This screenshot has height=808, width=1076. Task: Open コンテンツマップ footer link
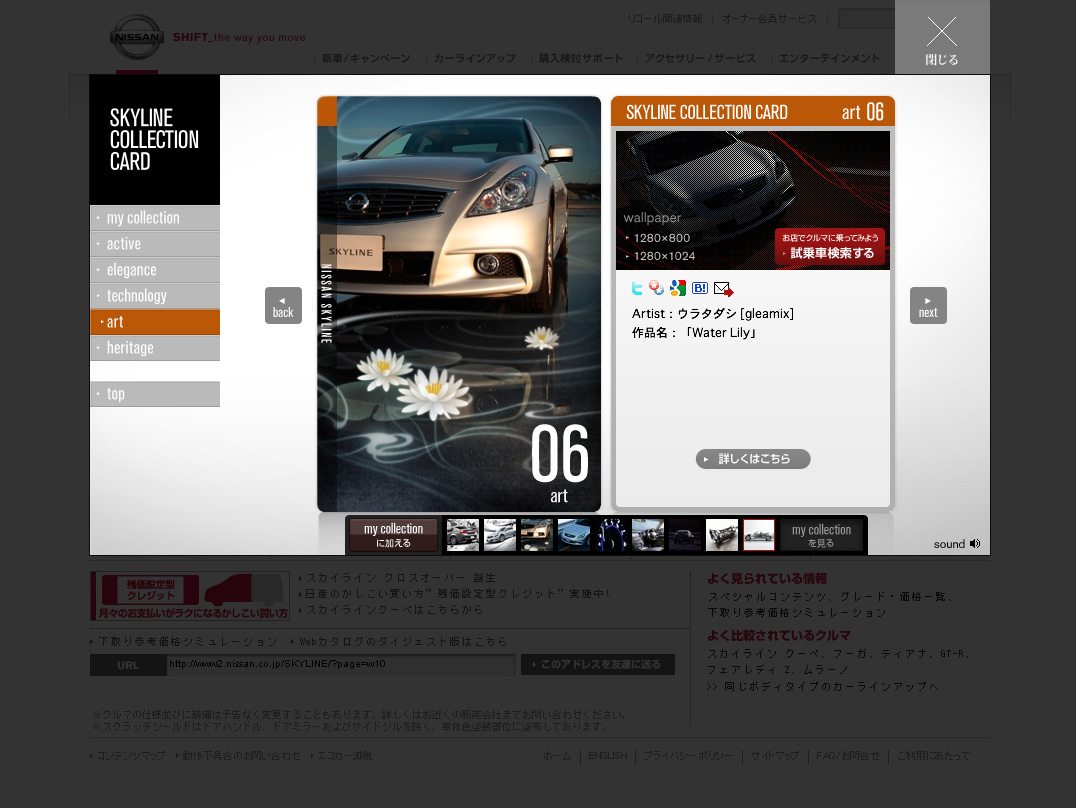pyautogui.click(x=130, y=755)
